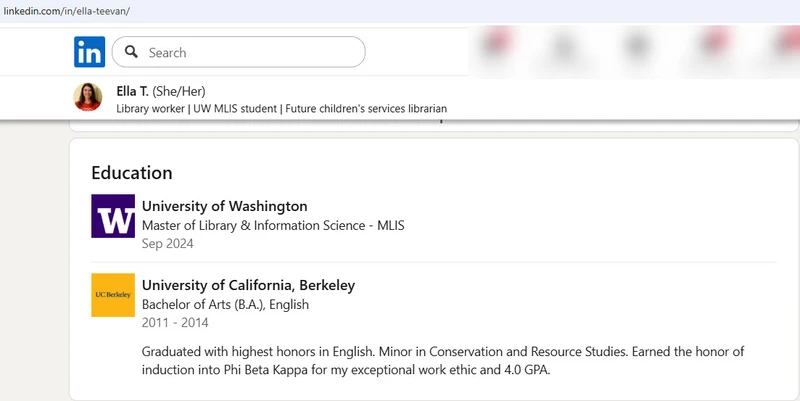800x401 pixels.
Task: Open Ella T.'s profile photo in header
Action: coord(88,98)
